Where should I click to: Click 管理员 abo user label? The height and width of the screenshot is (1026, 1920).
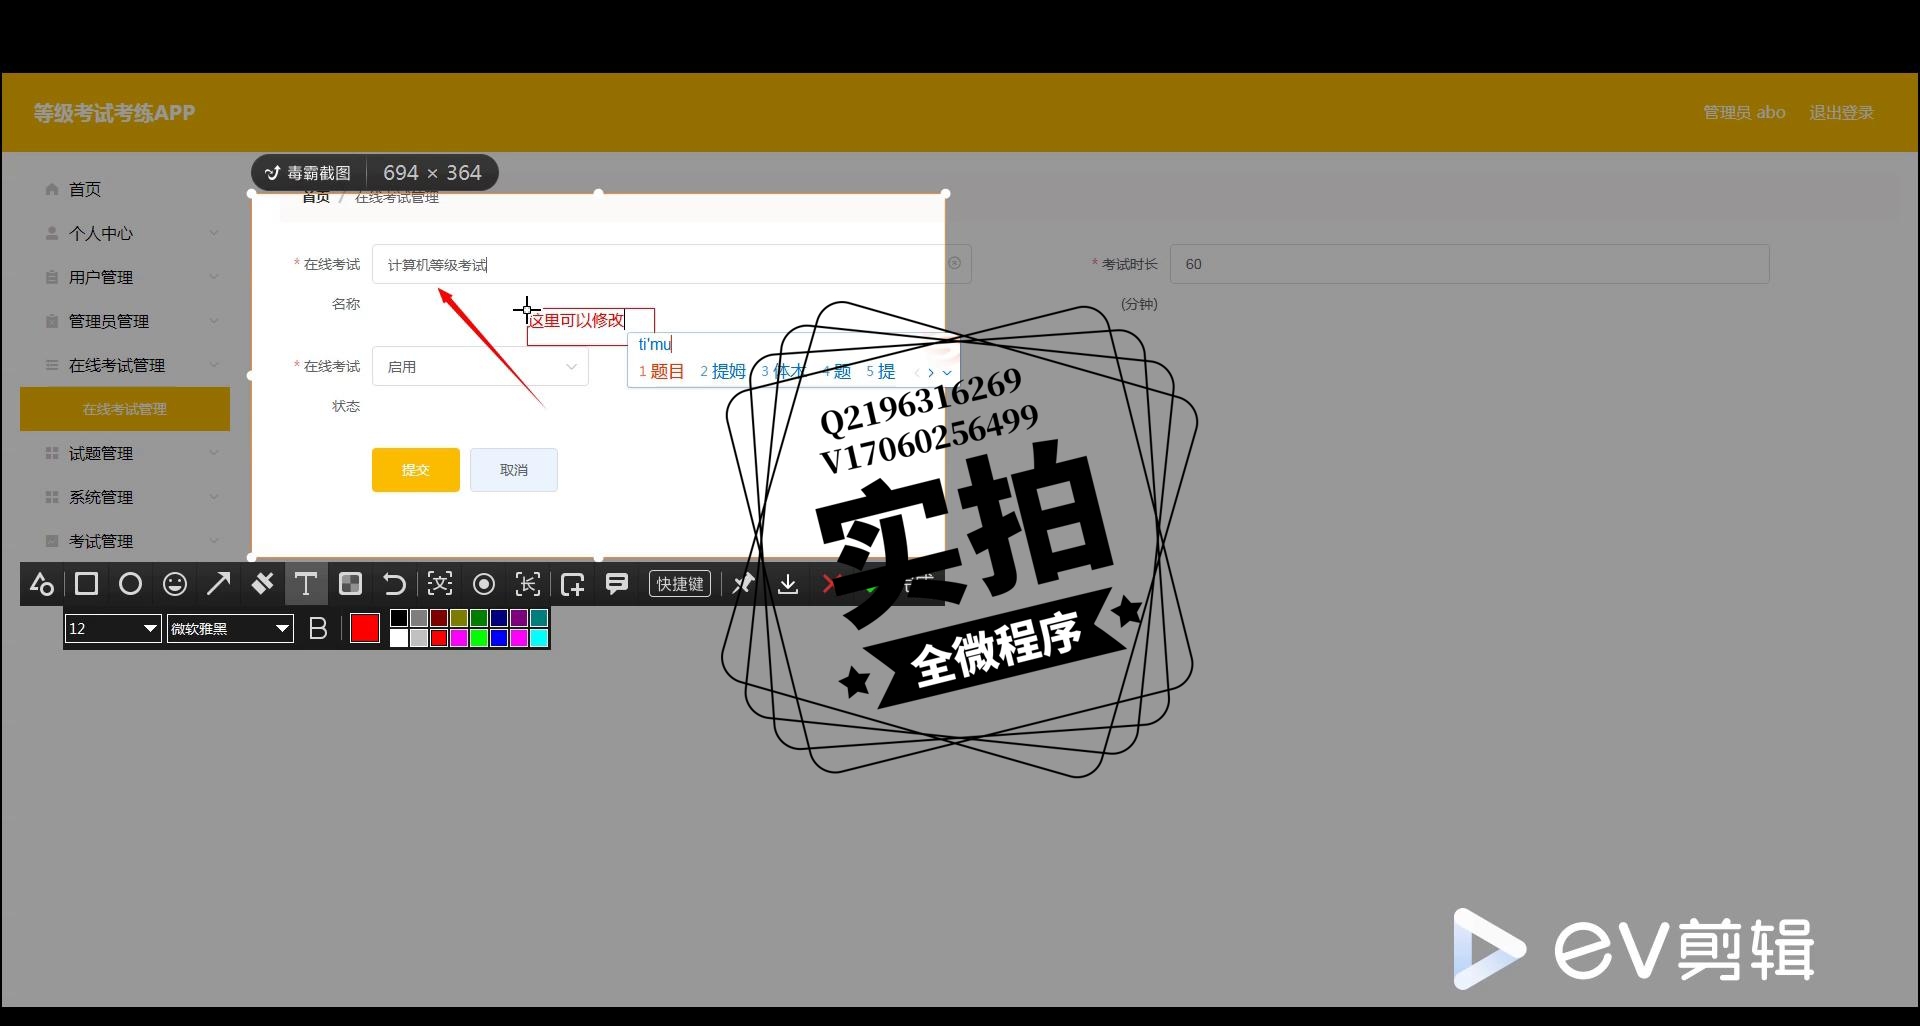point(1744,112)
